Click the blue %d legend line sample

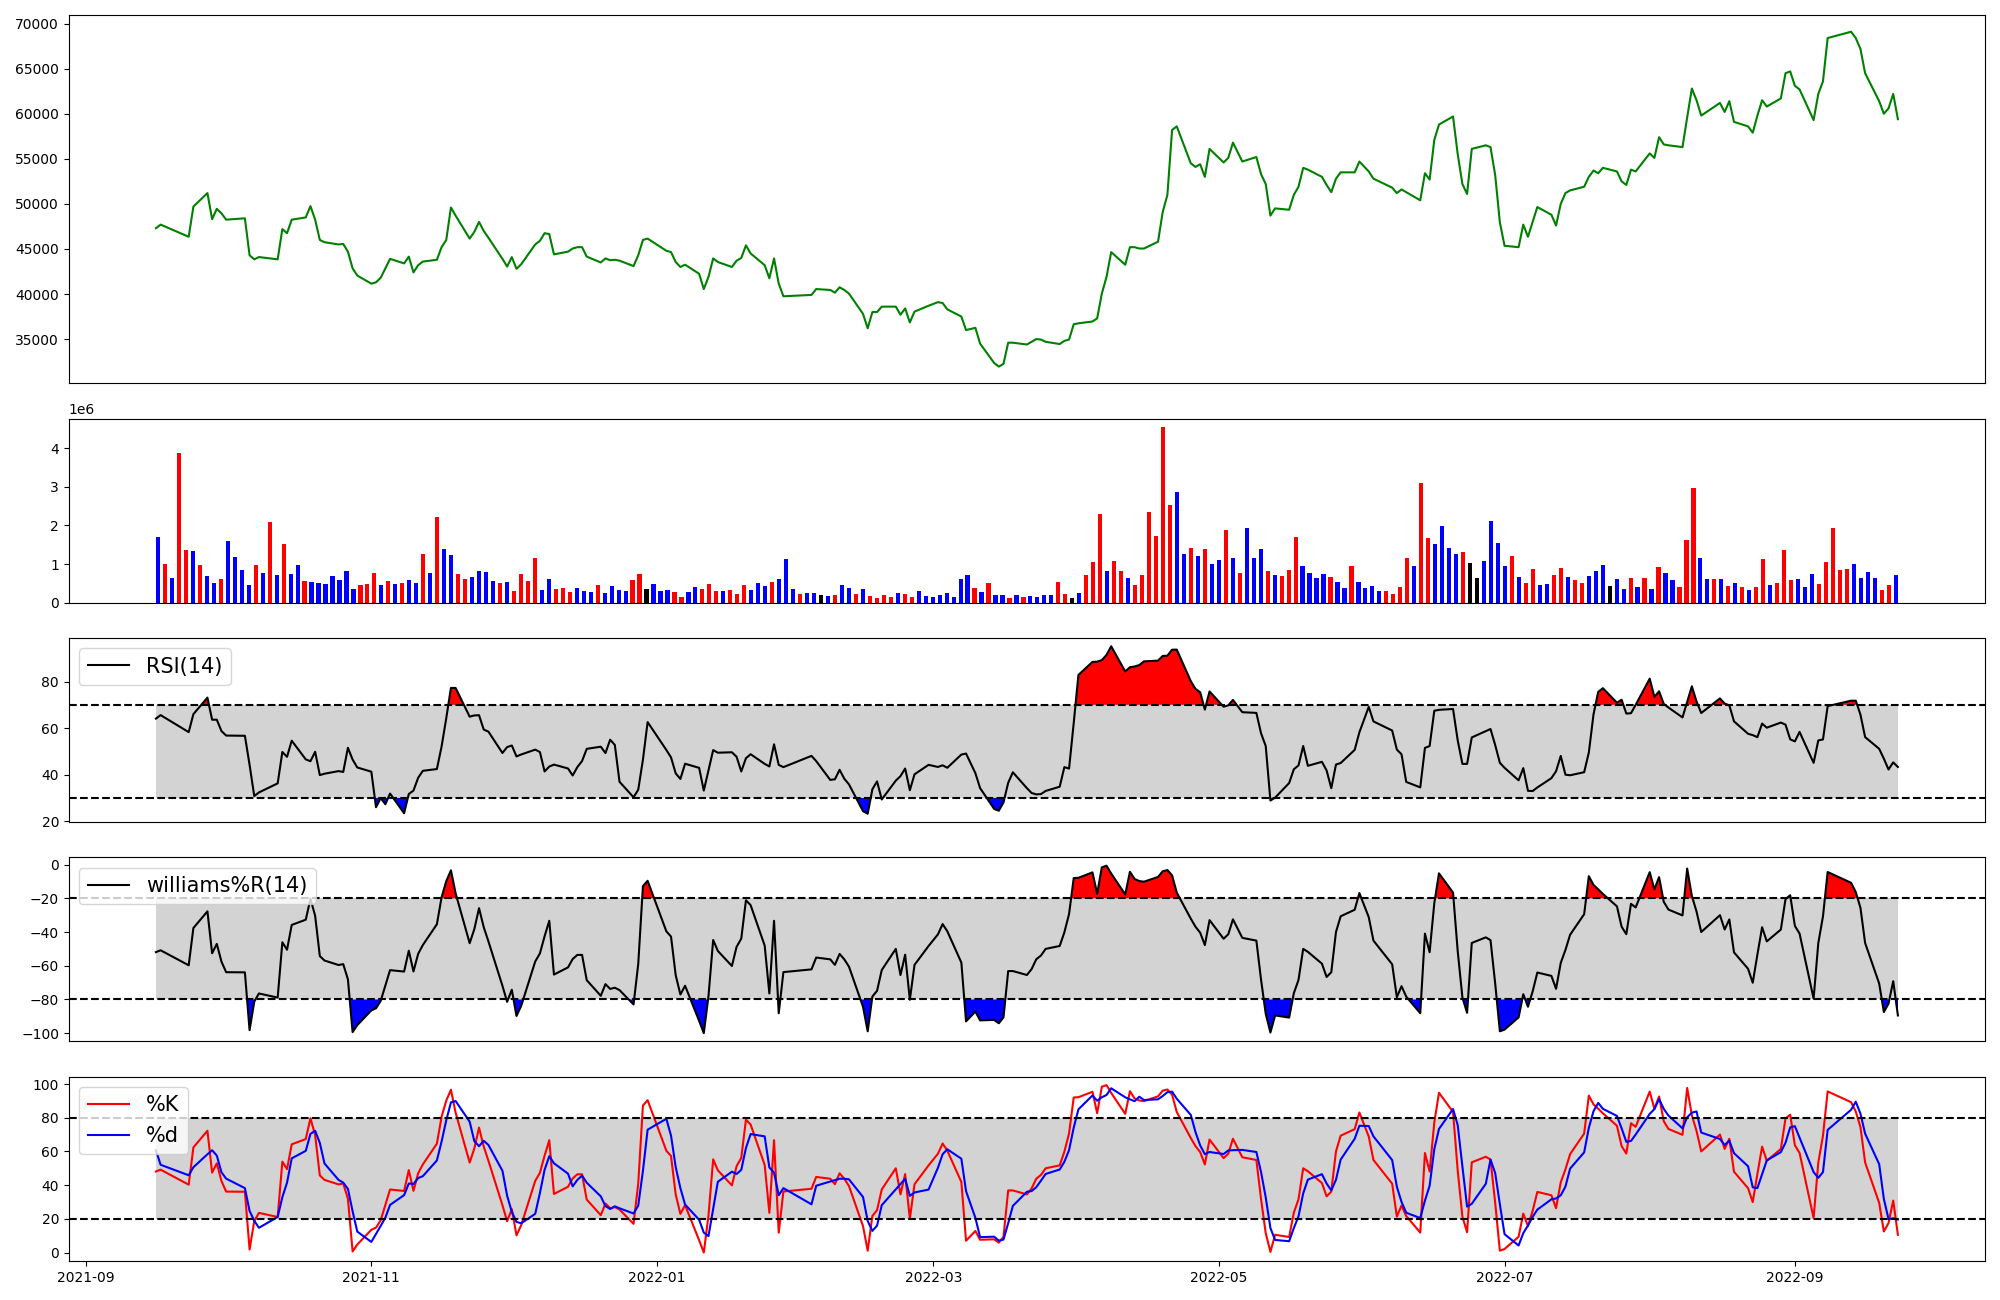tap(109, 1135)
